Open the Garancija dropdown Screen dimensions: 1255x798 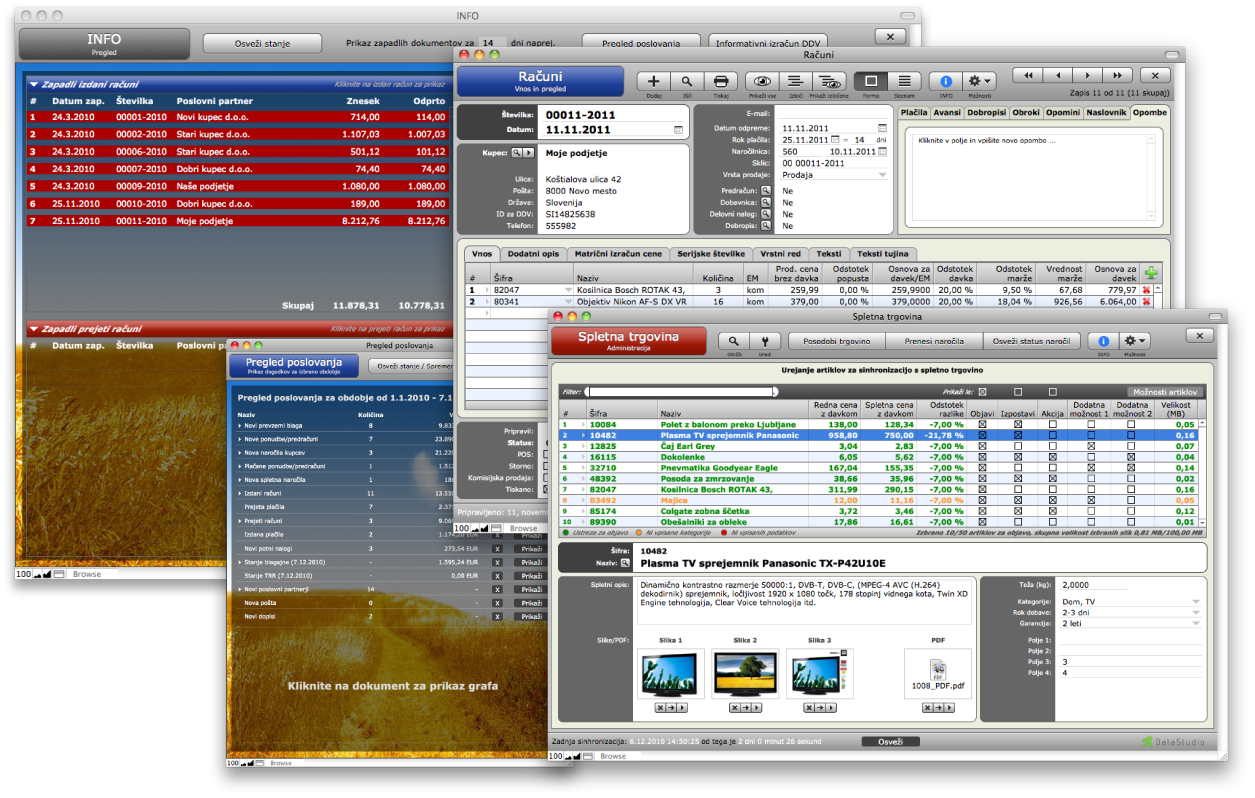(x=1196, y=623)
